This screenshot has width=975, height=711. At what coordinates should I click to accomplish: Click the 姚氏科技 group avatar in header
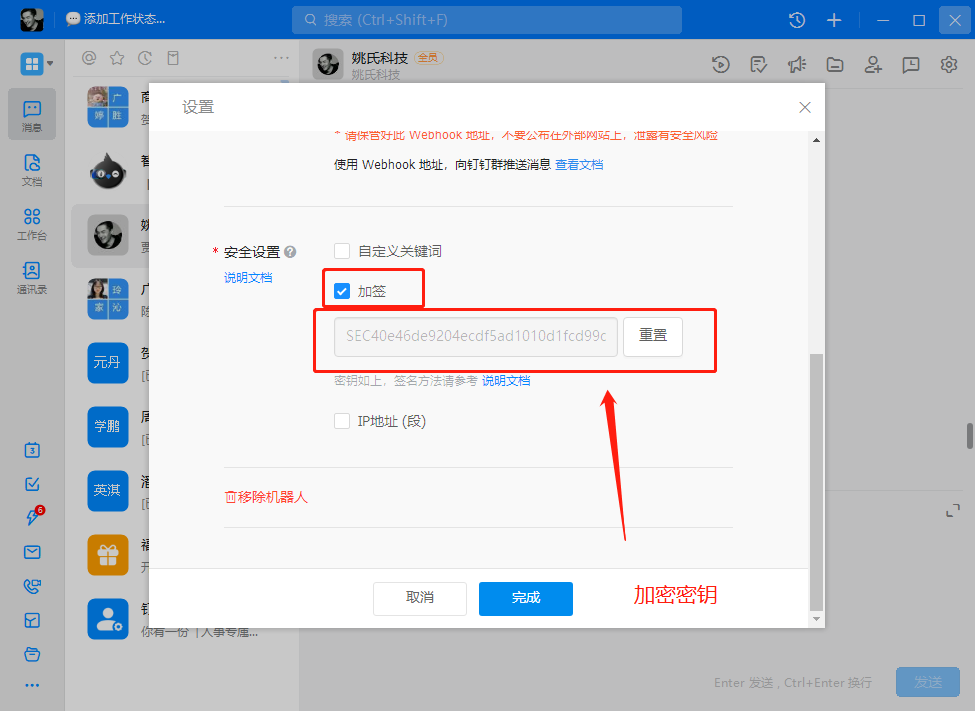[328, 64]
